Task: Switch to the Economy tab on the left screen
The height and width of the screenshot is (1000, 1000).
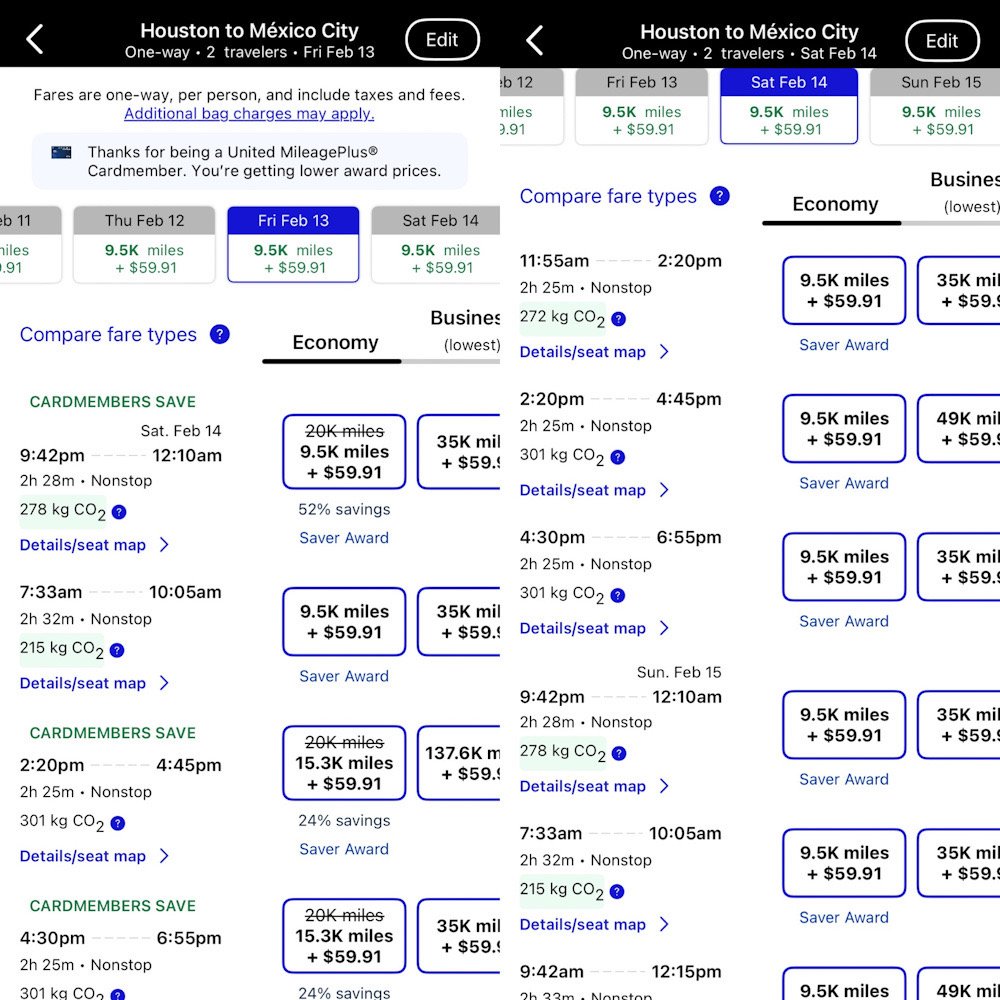Action: (x=335, y=343)
